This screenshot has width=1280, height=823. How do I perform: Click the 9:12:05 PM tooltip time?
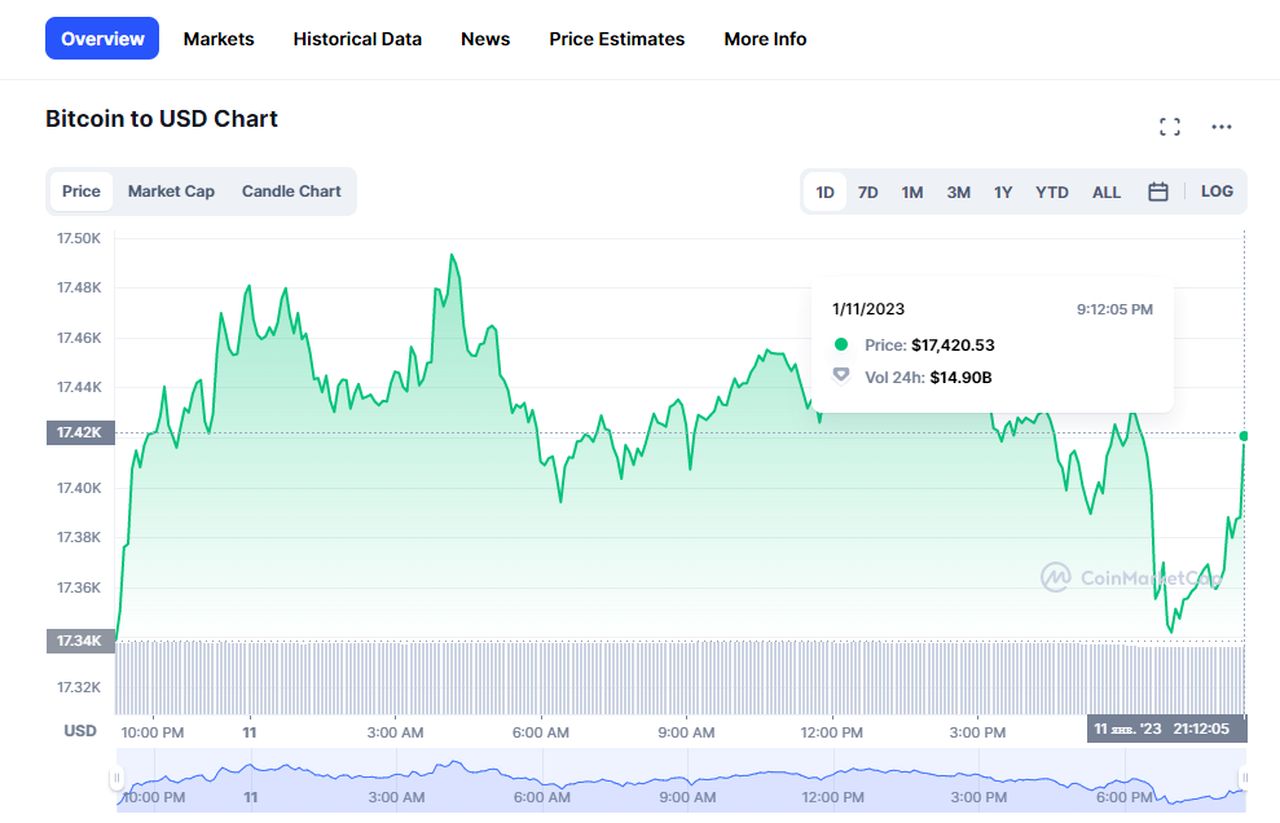[x=1115, y=309]
